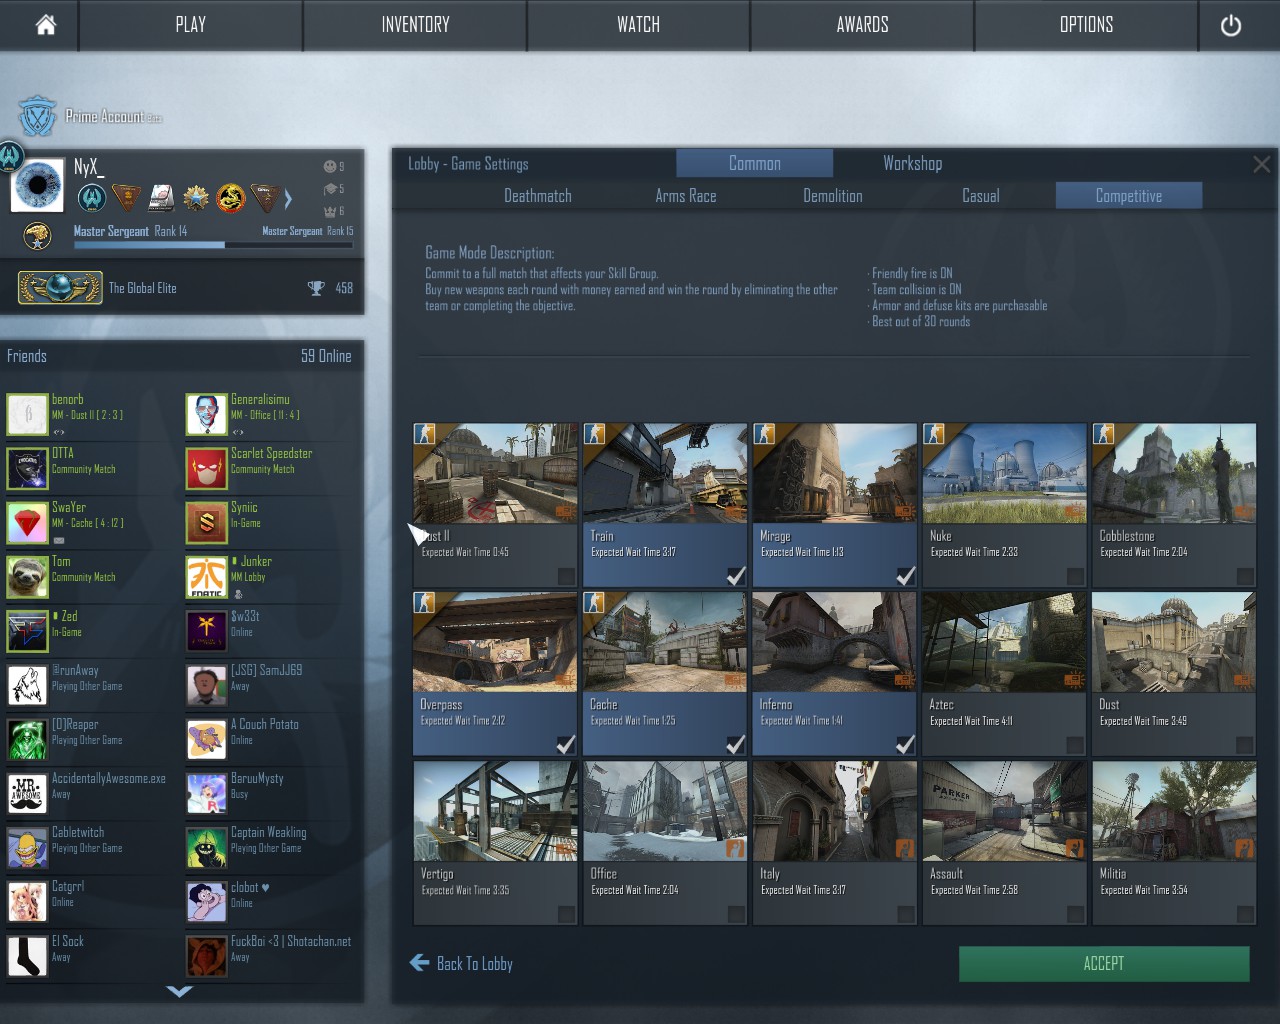Click Cabletwitch's avatar
Screen dimensions: 1280x1024
click(27, 847)
